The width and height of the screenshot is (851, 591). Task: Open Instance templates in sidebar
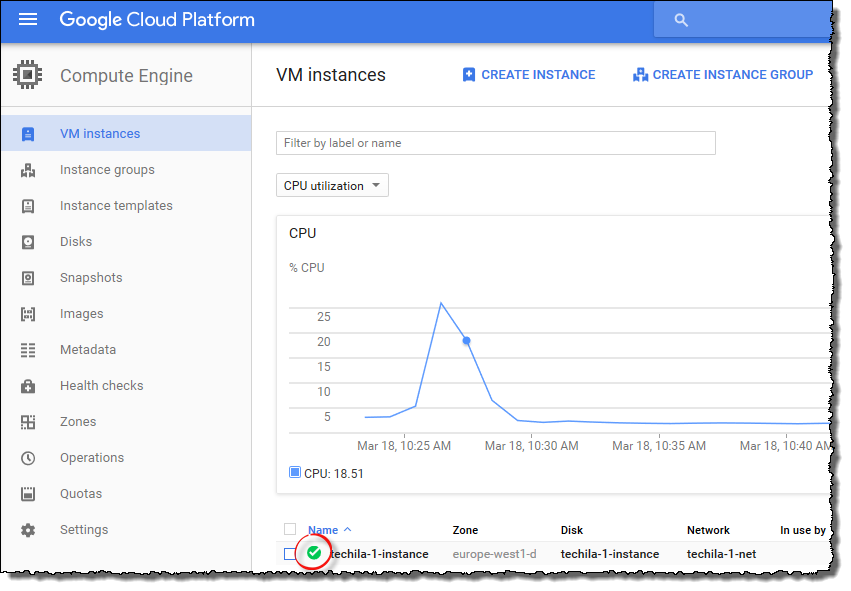pyautogui.click(x=116, y=206)
